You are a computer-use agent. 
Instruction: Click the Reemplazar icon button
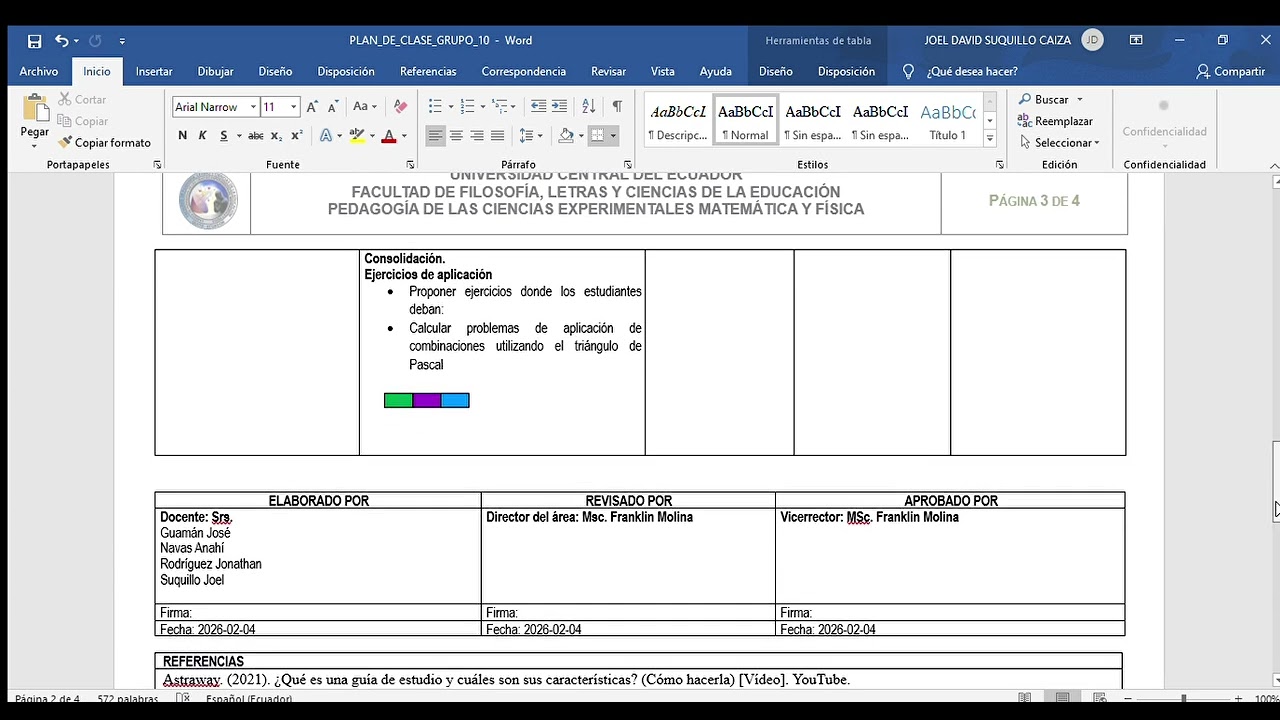pyautogui.click(x=1055, y=121)
